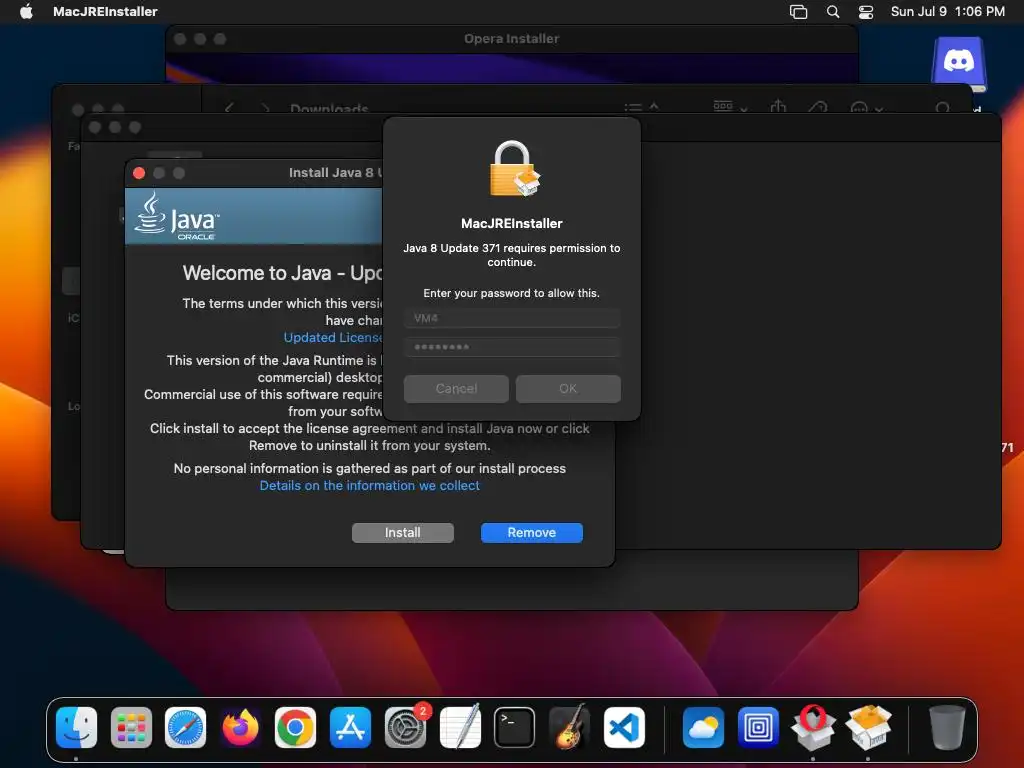Open Spotlight search in menu bar
The width and height of the screenshot is (1024, 768).
point(833,11)
